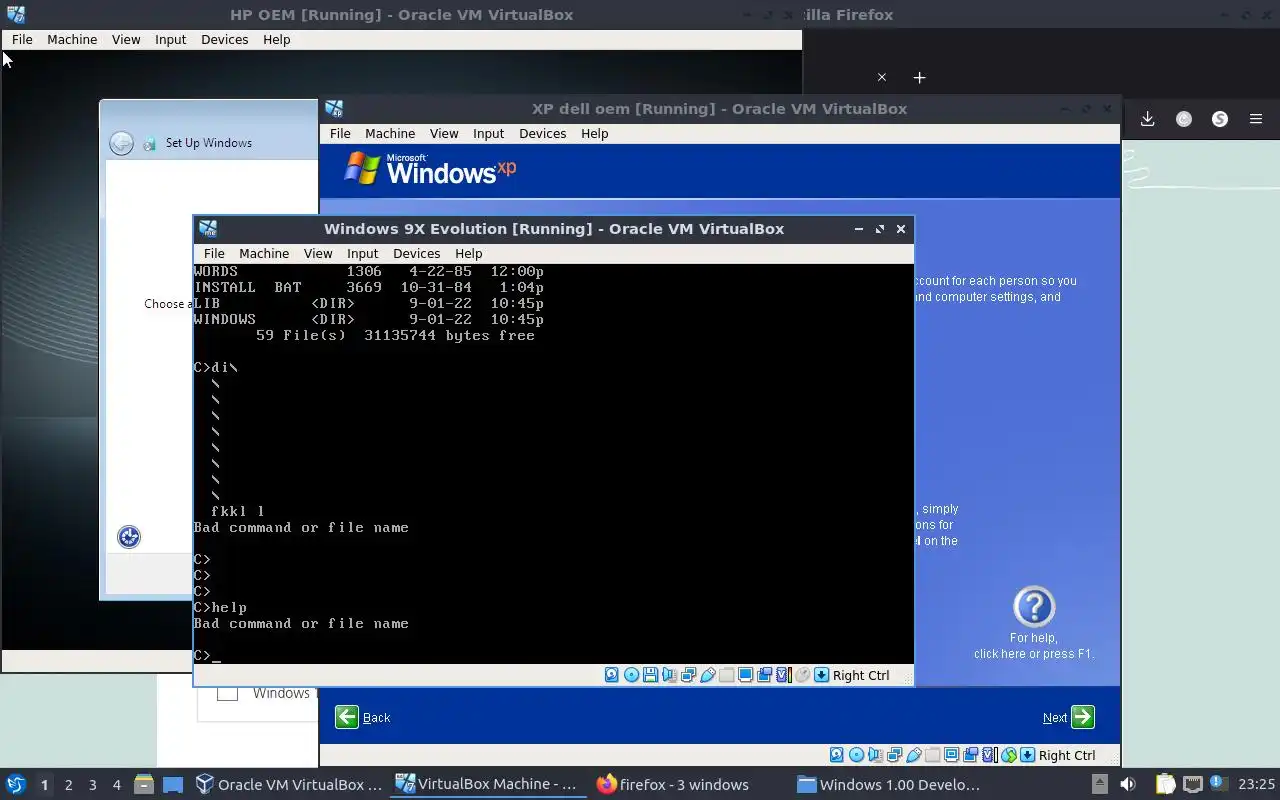Click CPU virtualization indicator in Windows 9X Evolution window
1280x800 pixels.
click(x=783, y=675)
